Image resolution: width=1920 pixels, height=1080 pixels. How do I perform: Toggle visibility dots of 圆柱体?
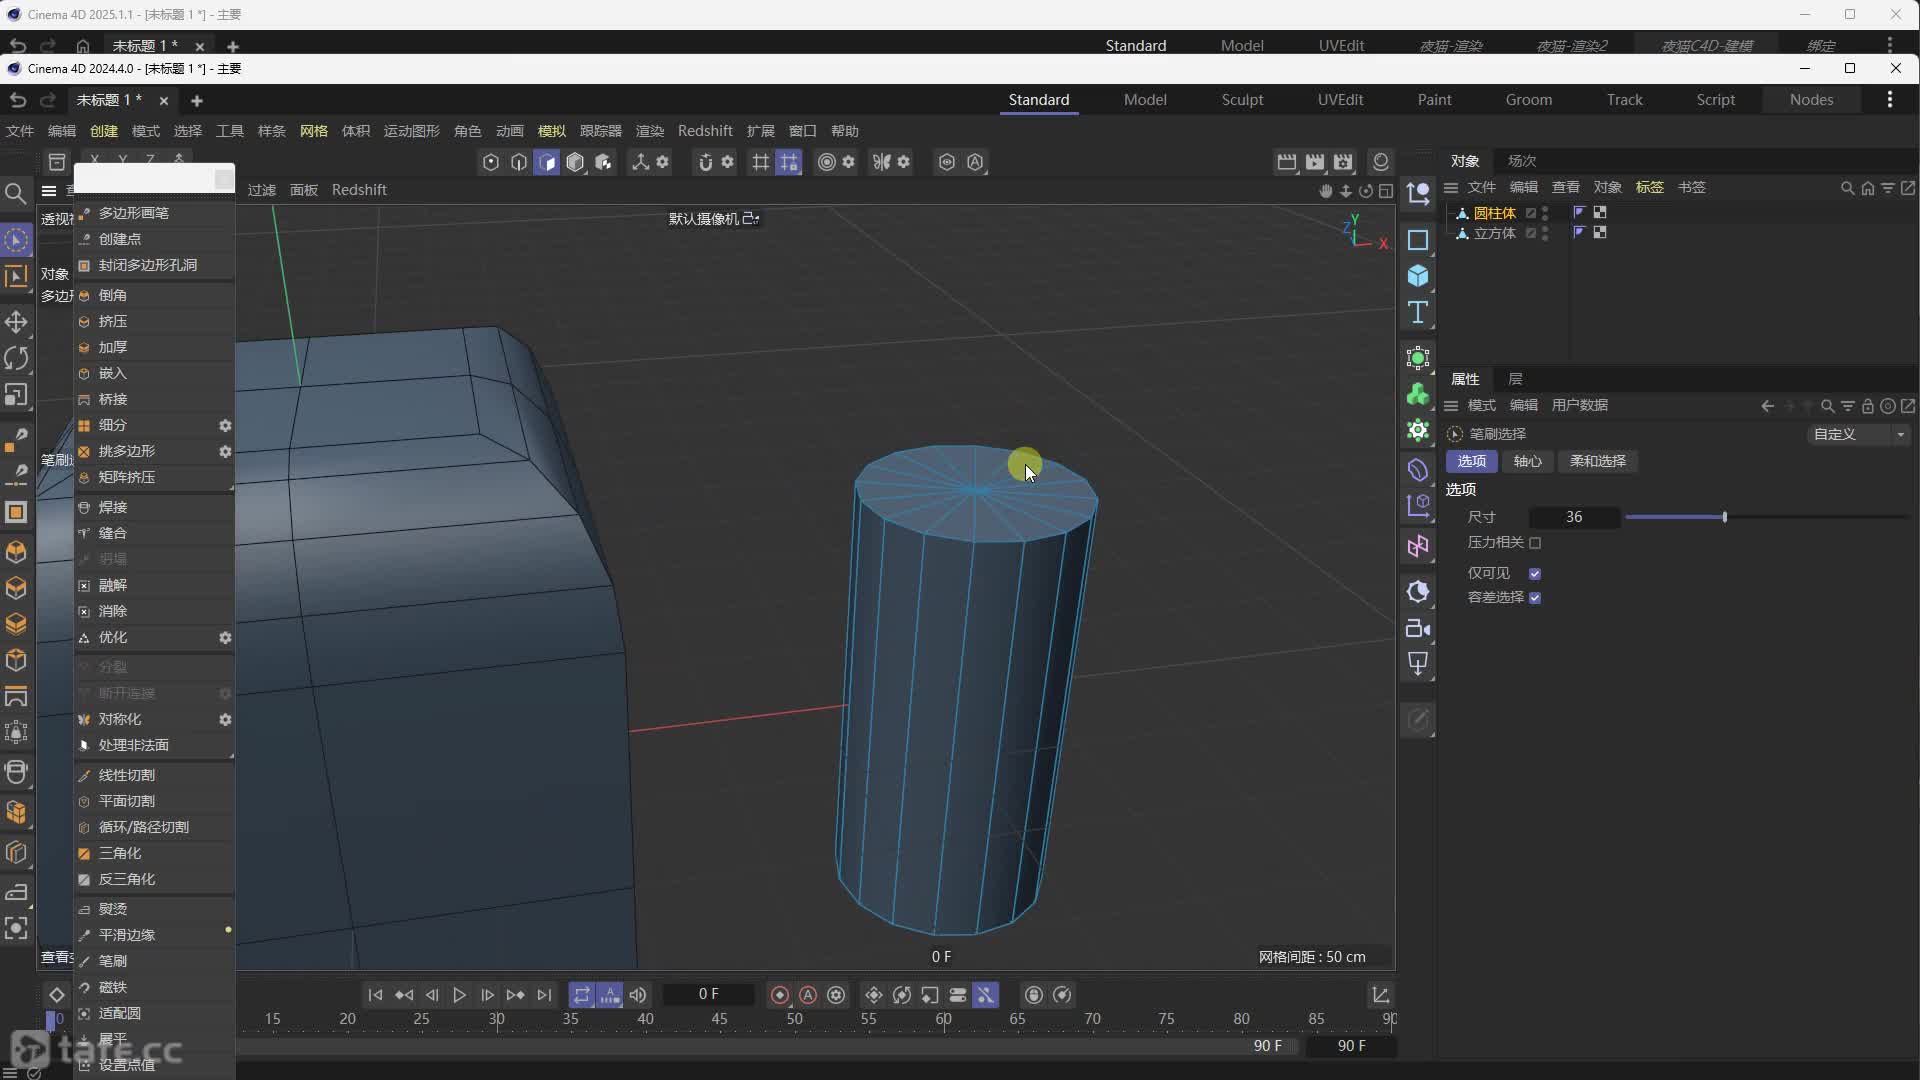pos(1545,213)
